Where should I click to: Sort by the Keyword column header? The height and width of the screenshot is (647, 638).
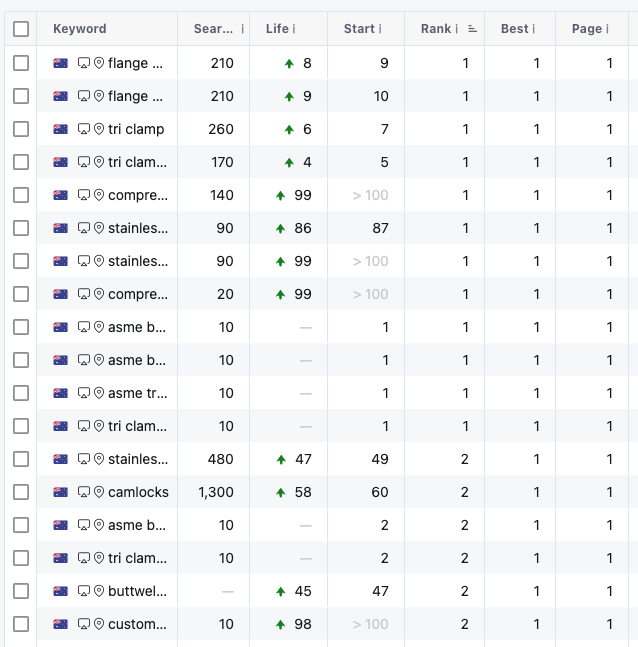[80, 29]
